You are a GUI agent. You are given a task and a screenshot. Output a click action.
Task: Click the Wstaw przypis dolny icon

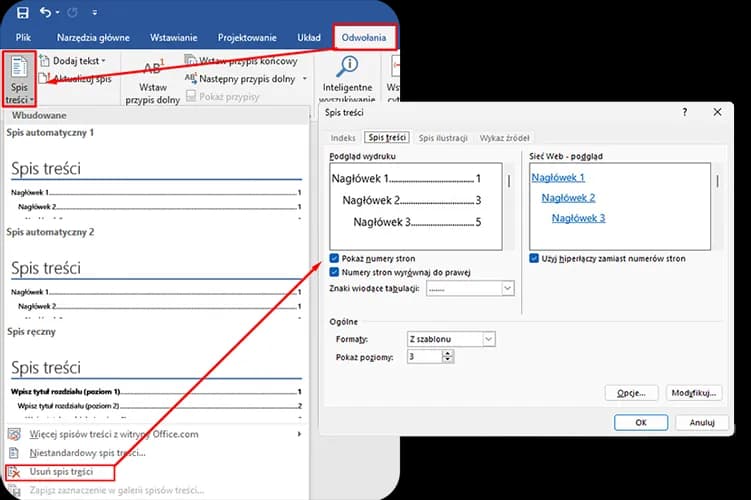point(152,69)
